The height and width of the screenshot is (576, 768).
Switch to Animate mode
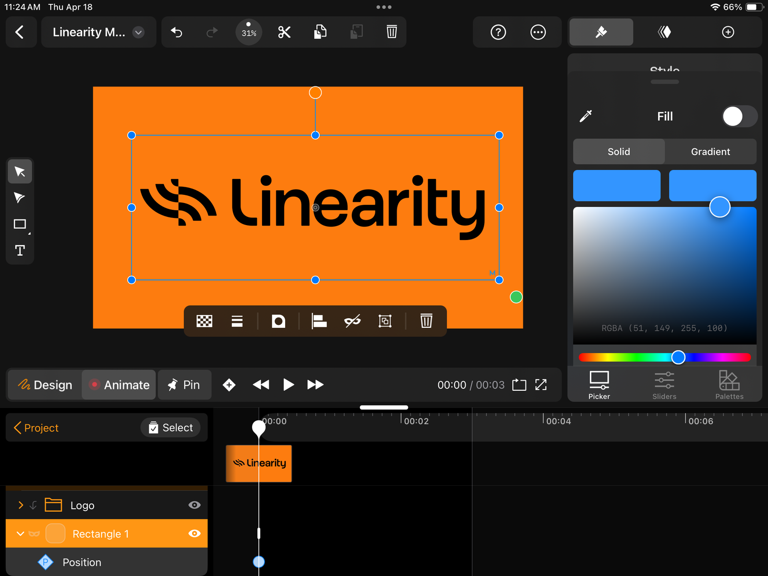pyautogui.click(x=119, y=385)
